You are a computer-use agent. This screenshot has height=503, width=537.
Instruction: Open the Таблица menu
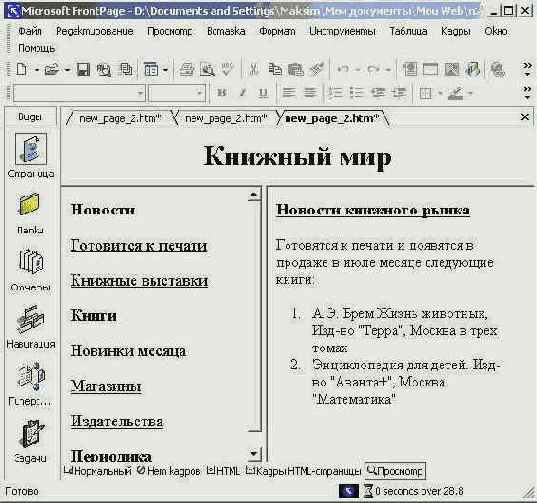pos(408,31)
